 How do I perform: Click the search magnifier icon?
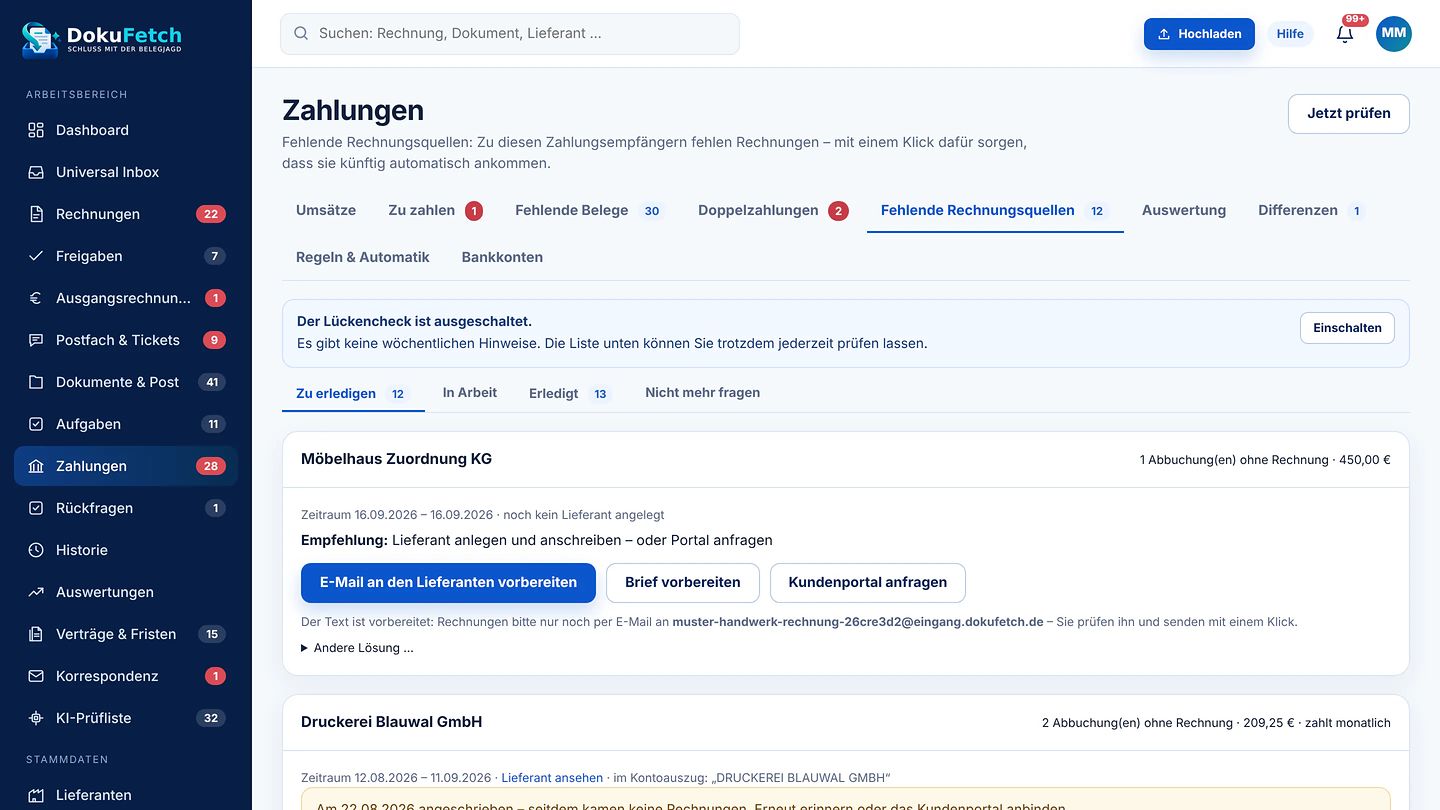(301, 33)
